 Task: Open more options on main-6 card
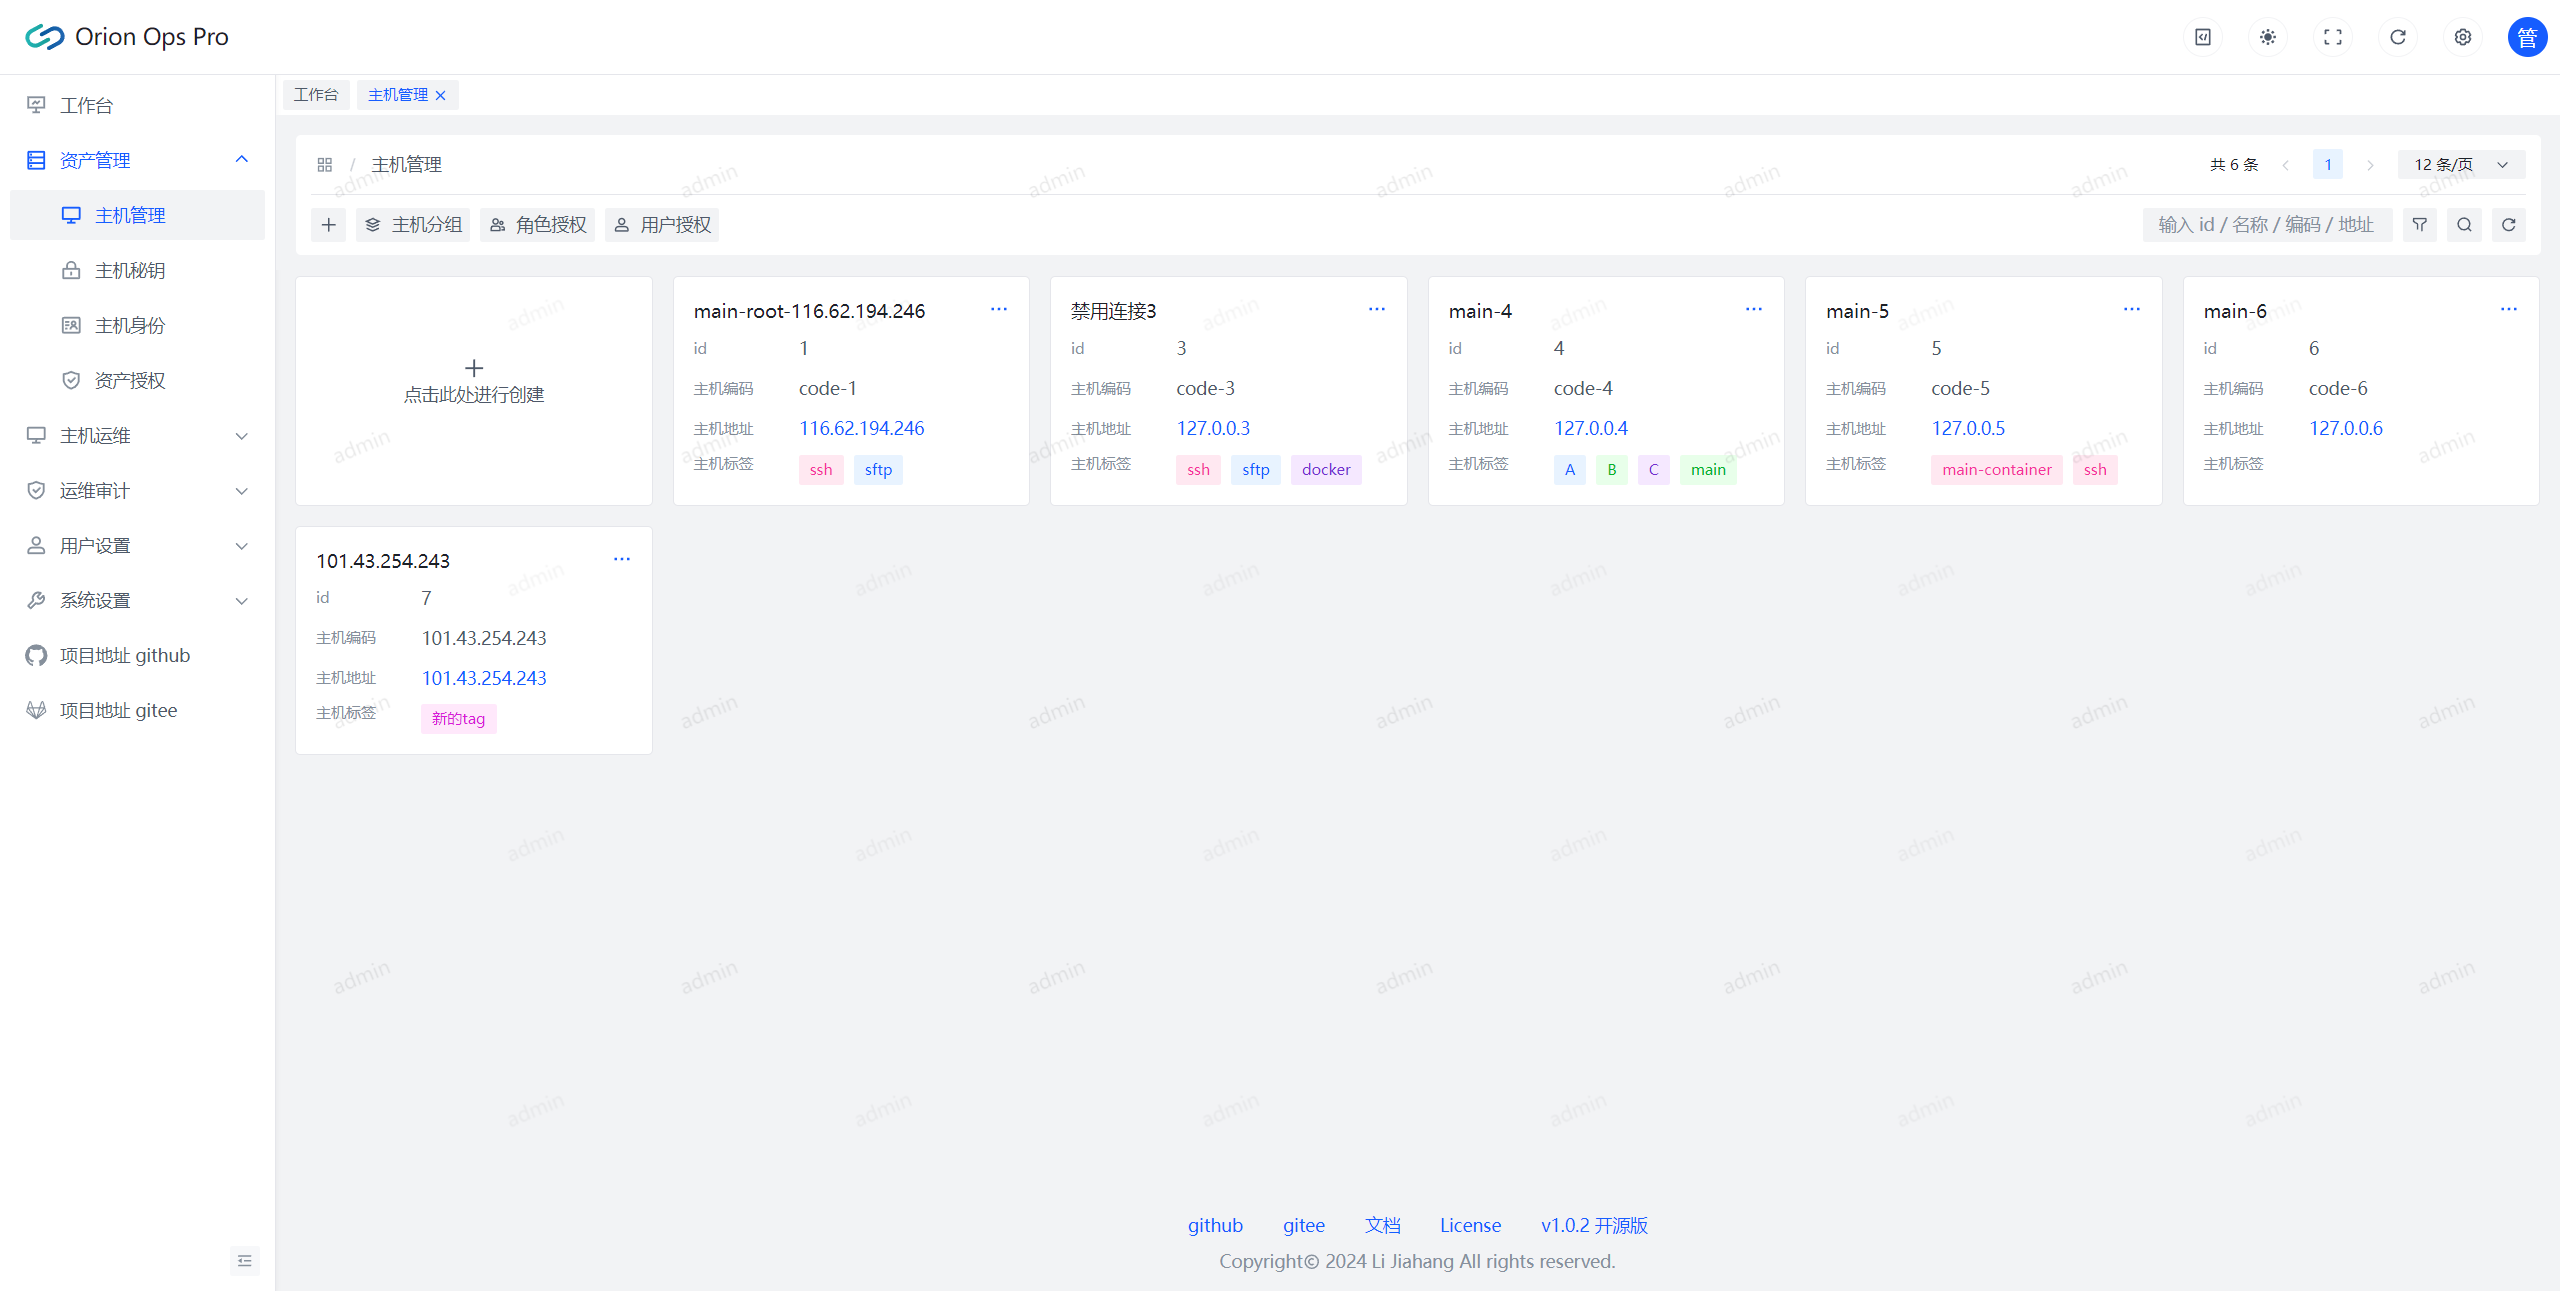point(2508,310)
